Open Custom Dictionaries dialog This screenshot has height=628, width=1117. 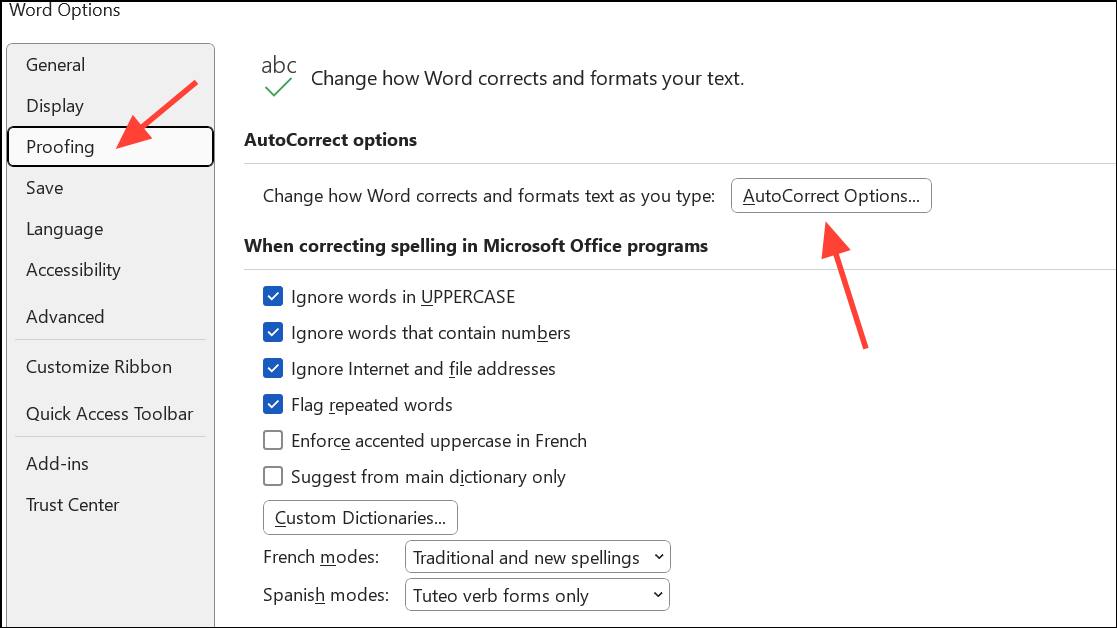point(360,518)
